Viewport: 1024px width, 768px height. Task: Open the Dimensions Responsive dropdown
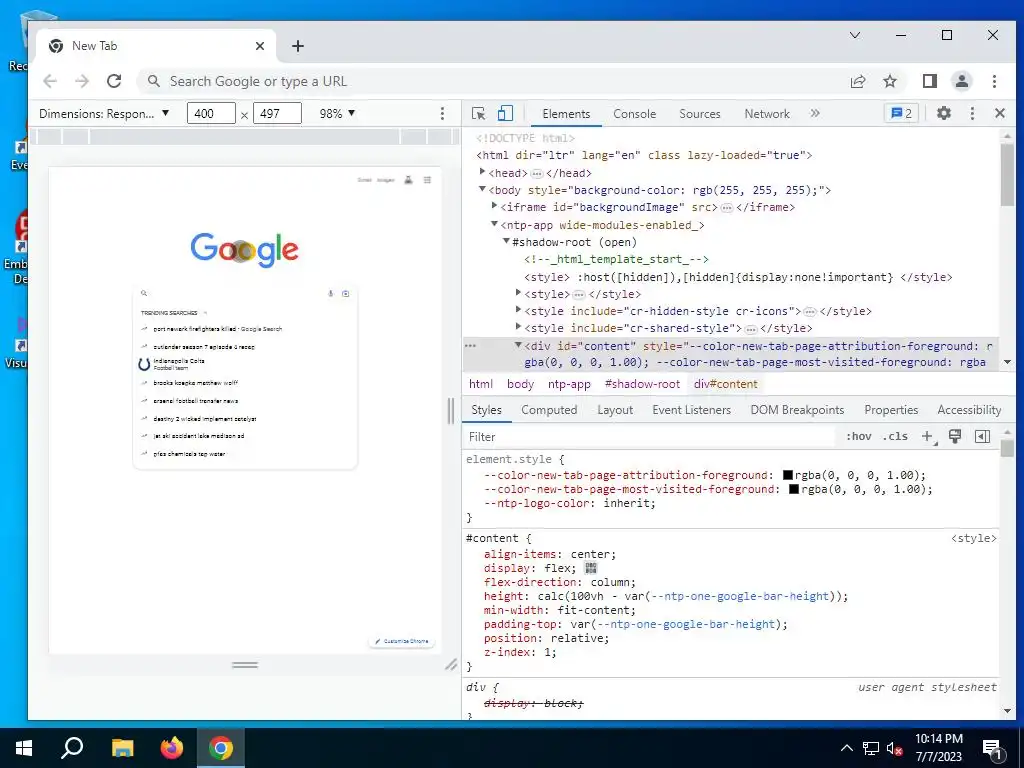[x=104, y=114]
